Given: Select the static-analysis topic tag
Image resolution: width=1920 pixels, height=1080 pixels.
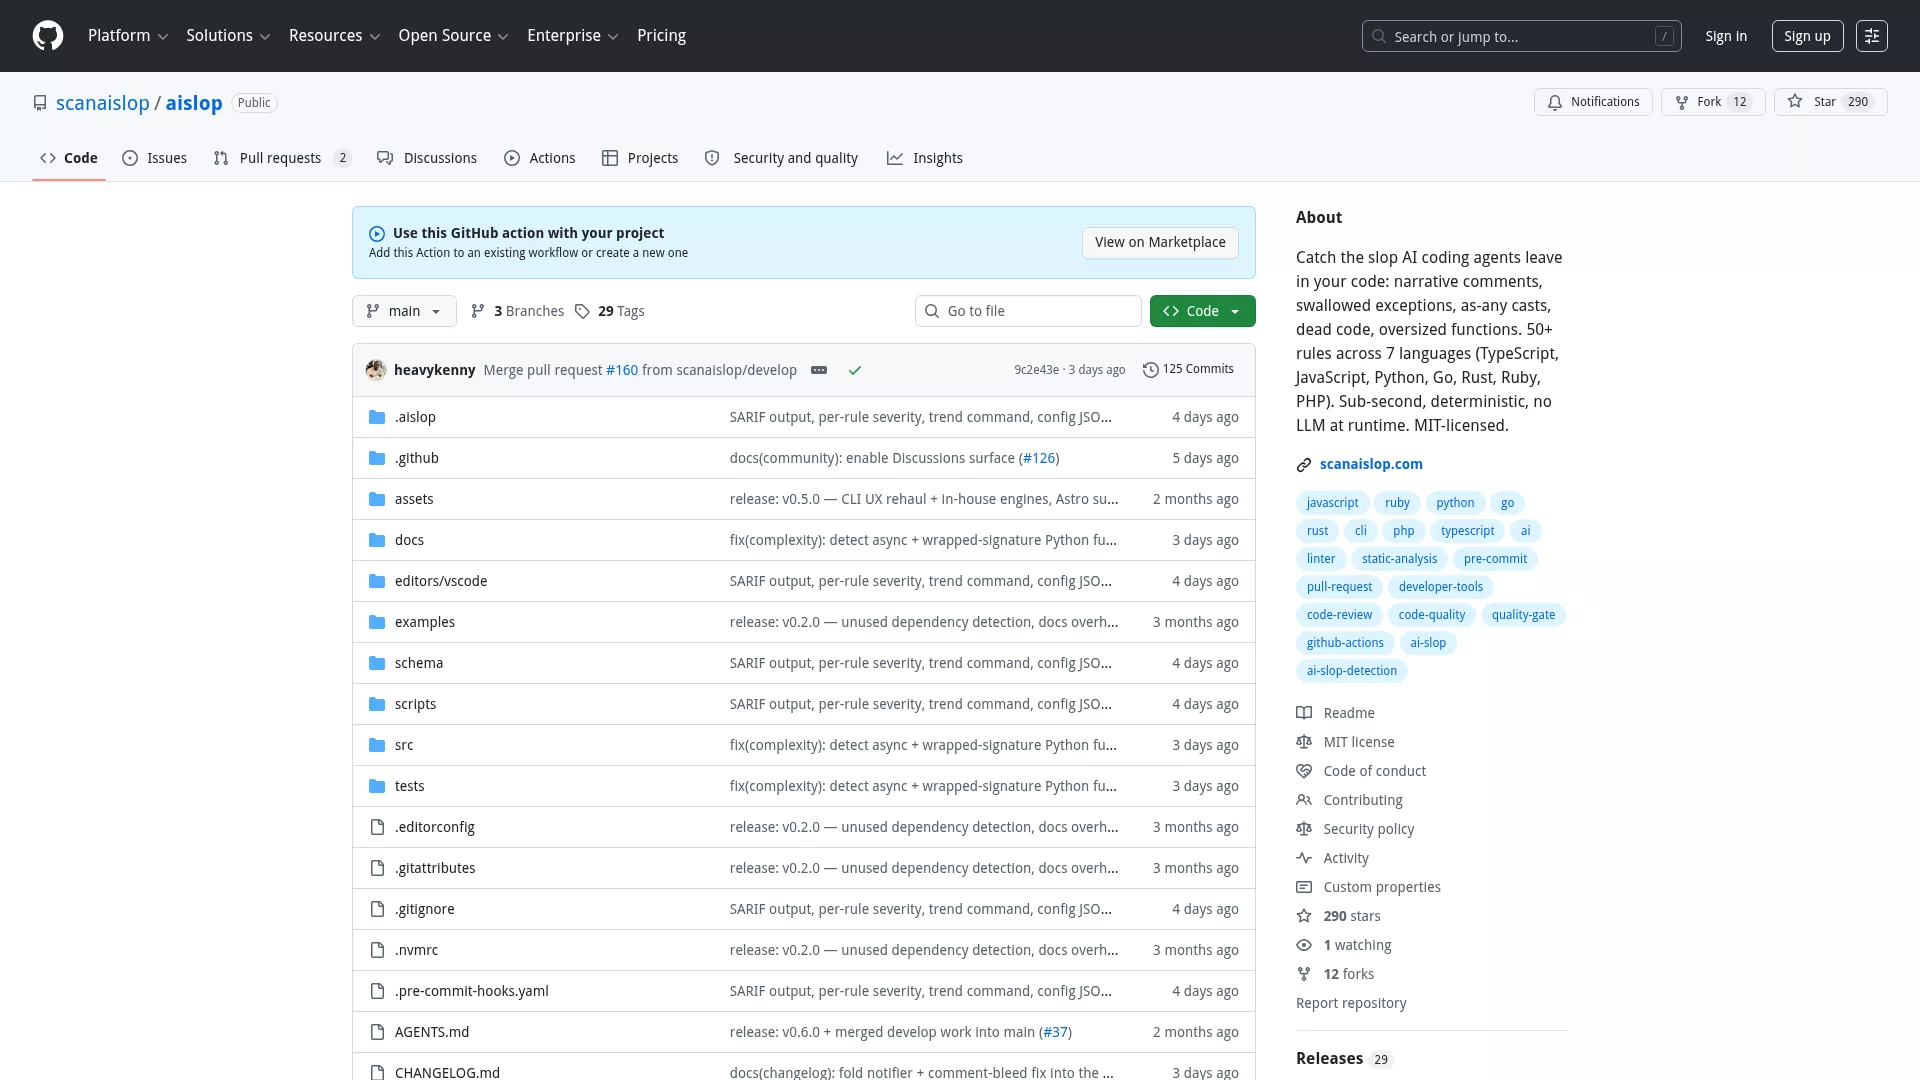Looking at the screenshot, I should (1399, 559).
